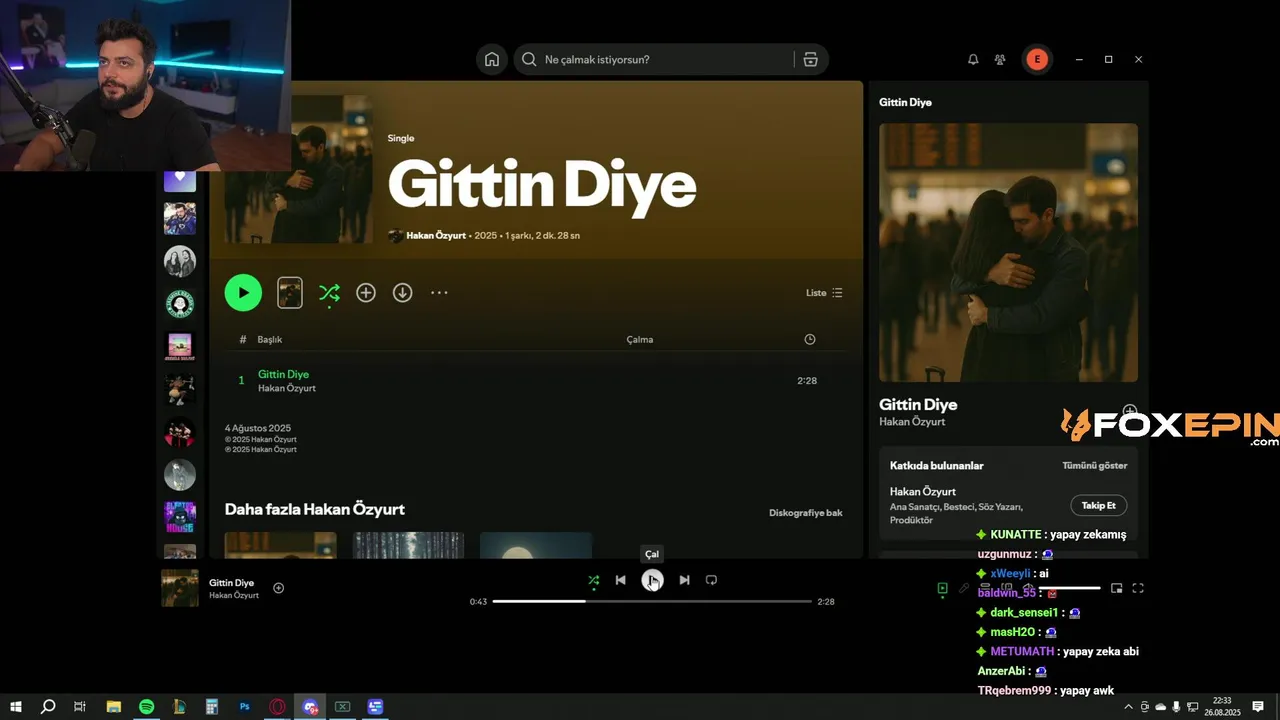This screenshot has height=720, width=1280.
Task: Click the album preview thumbnail beside play button
Action: point(290,292)
